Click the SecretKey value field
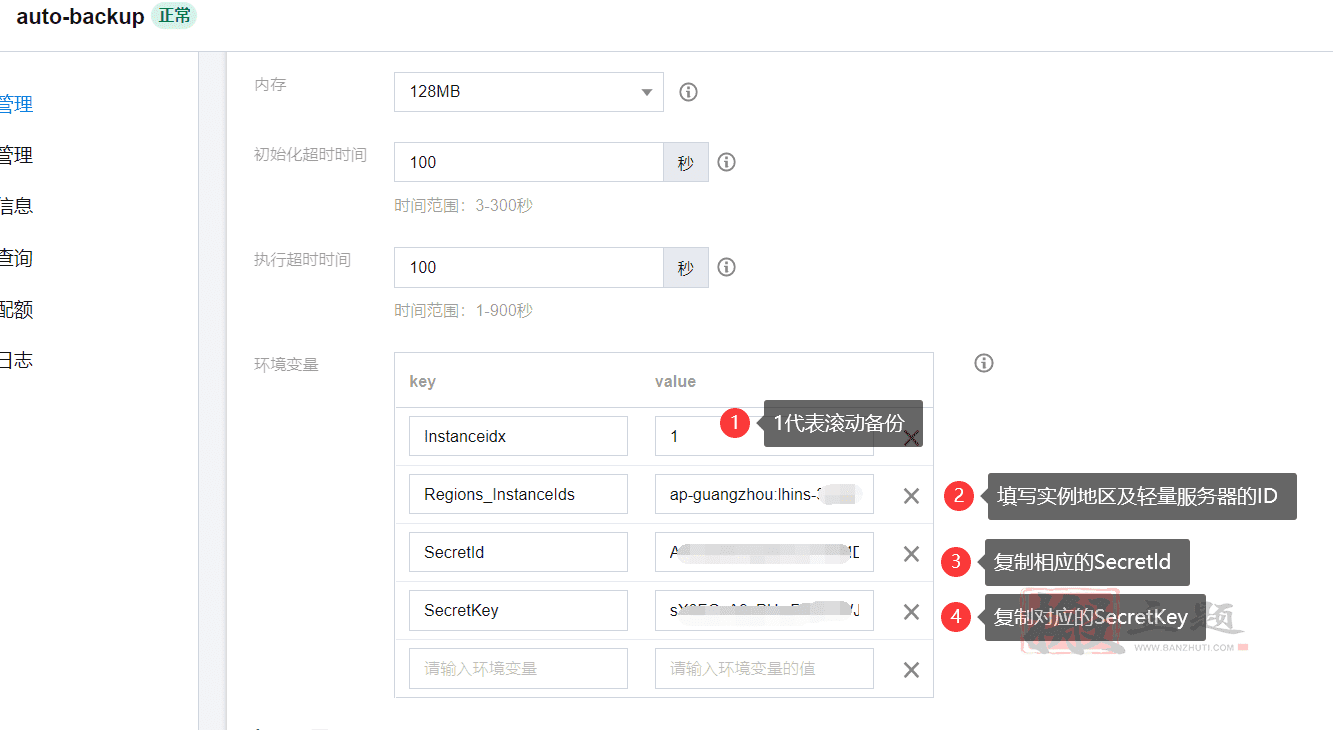 [x=764, y=610]
